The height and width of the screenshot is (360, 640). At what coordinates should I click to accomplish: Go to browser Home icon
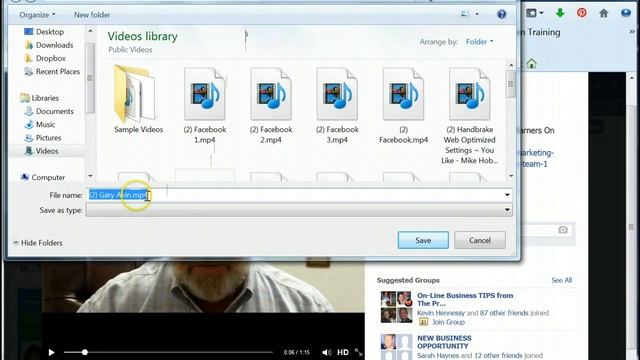603,13
